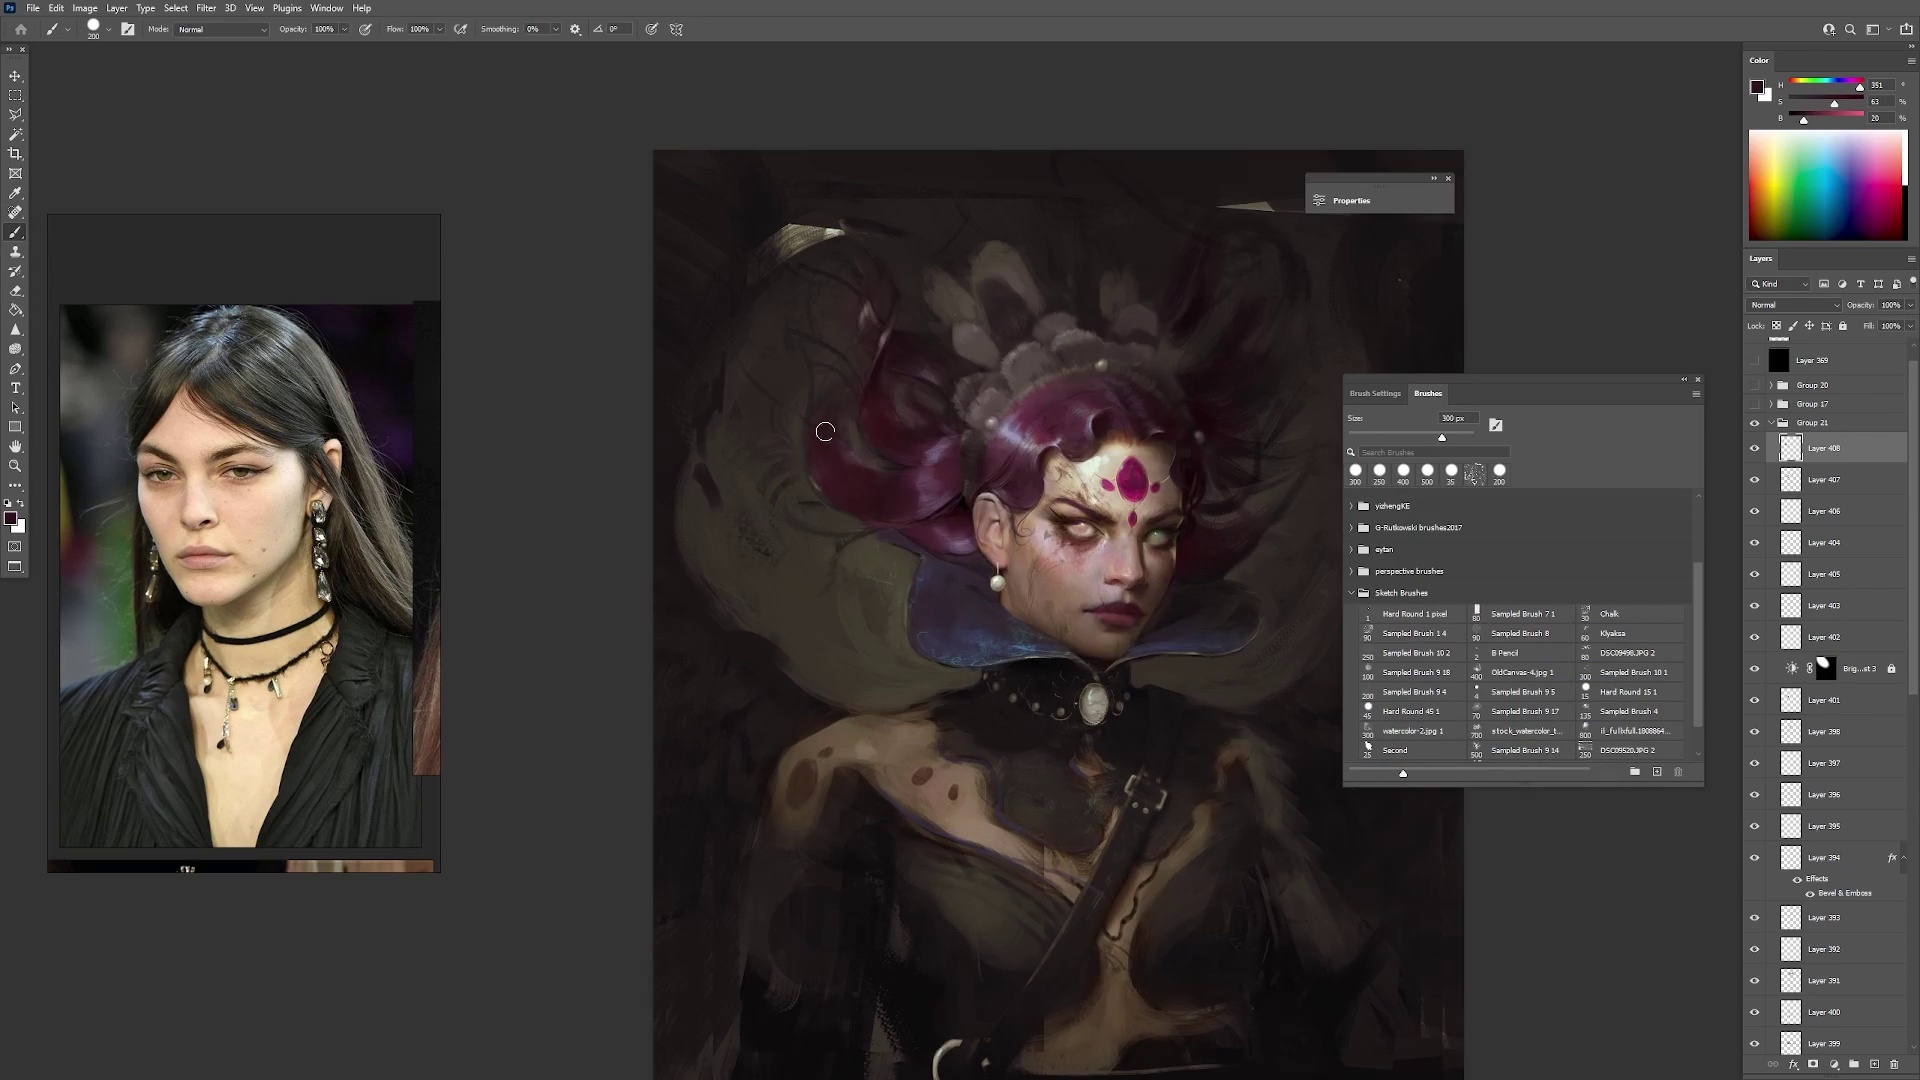Image resolution: width=1920 pixels, height=1080 pixels.
Task: Open the Window menu
Action: point(326,8)
